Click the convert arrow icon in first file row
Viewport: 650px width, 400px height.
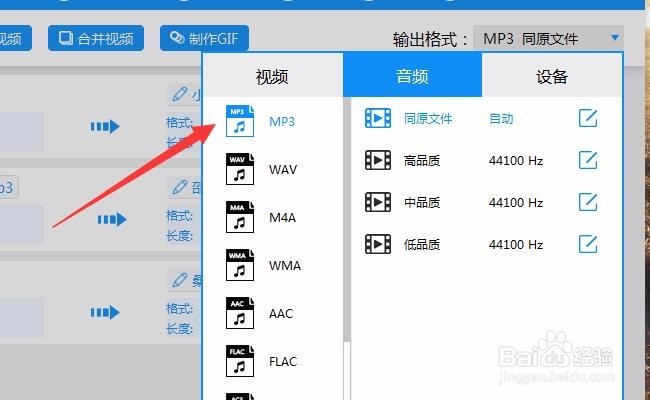coord(105,126)
